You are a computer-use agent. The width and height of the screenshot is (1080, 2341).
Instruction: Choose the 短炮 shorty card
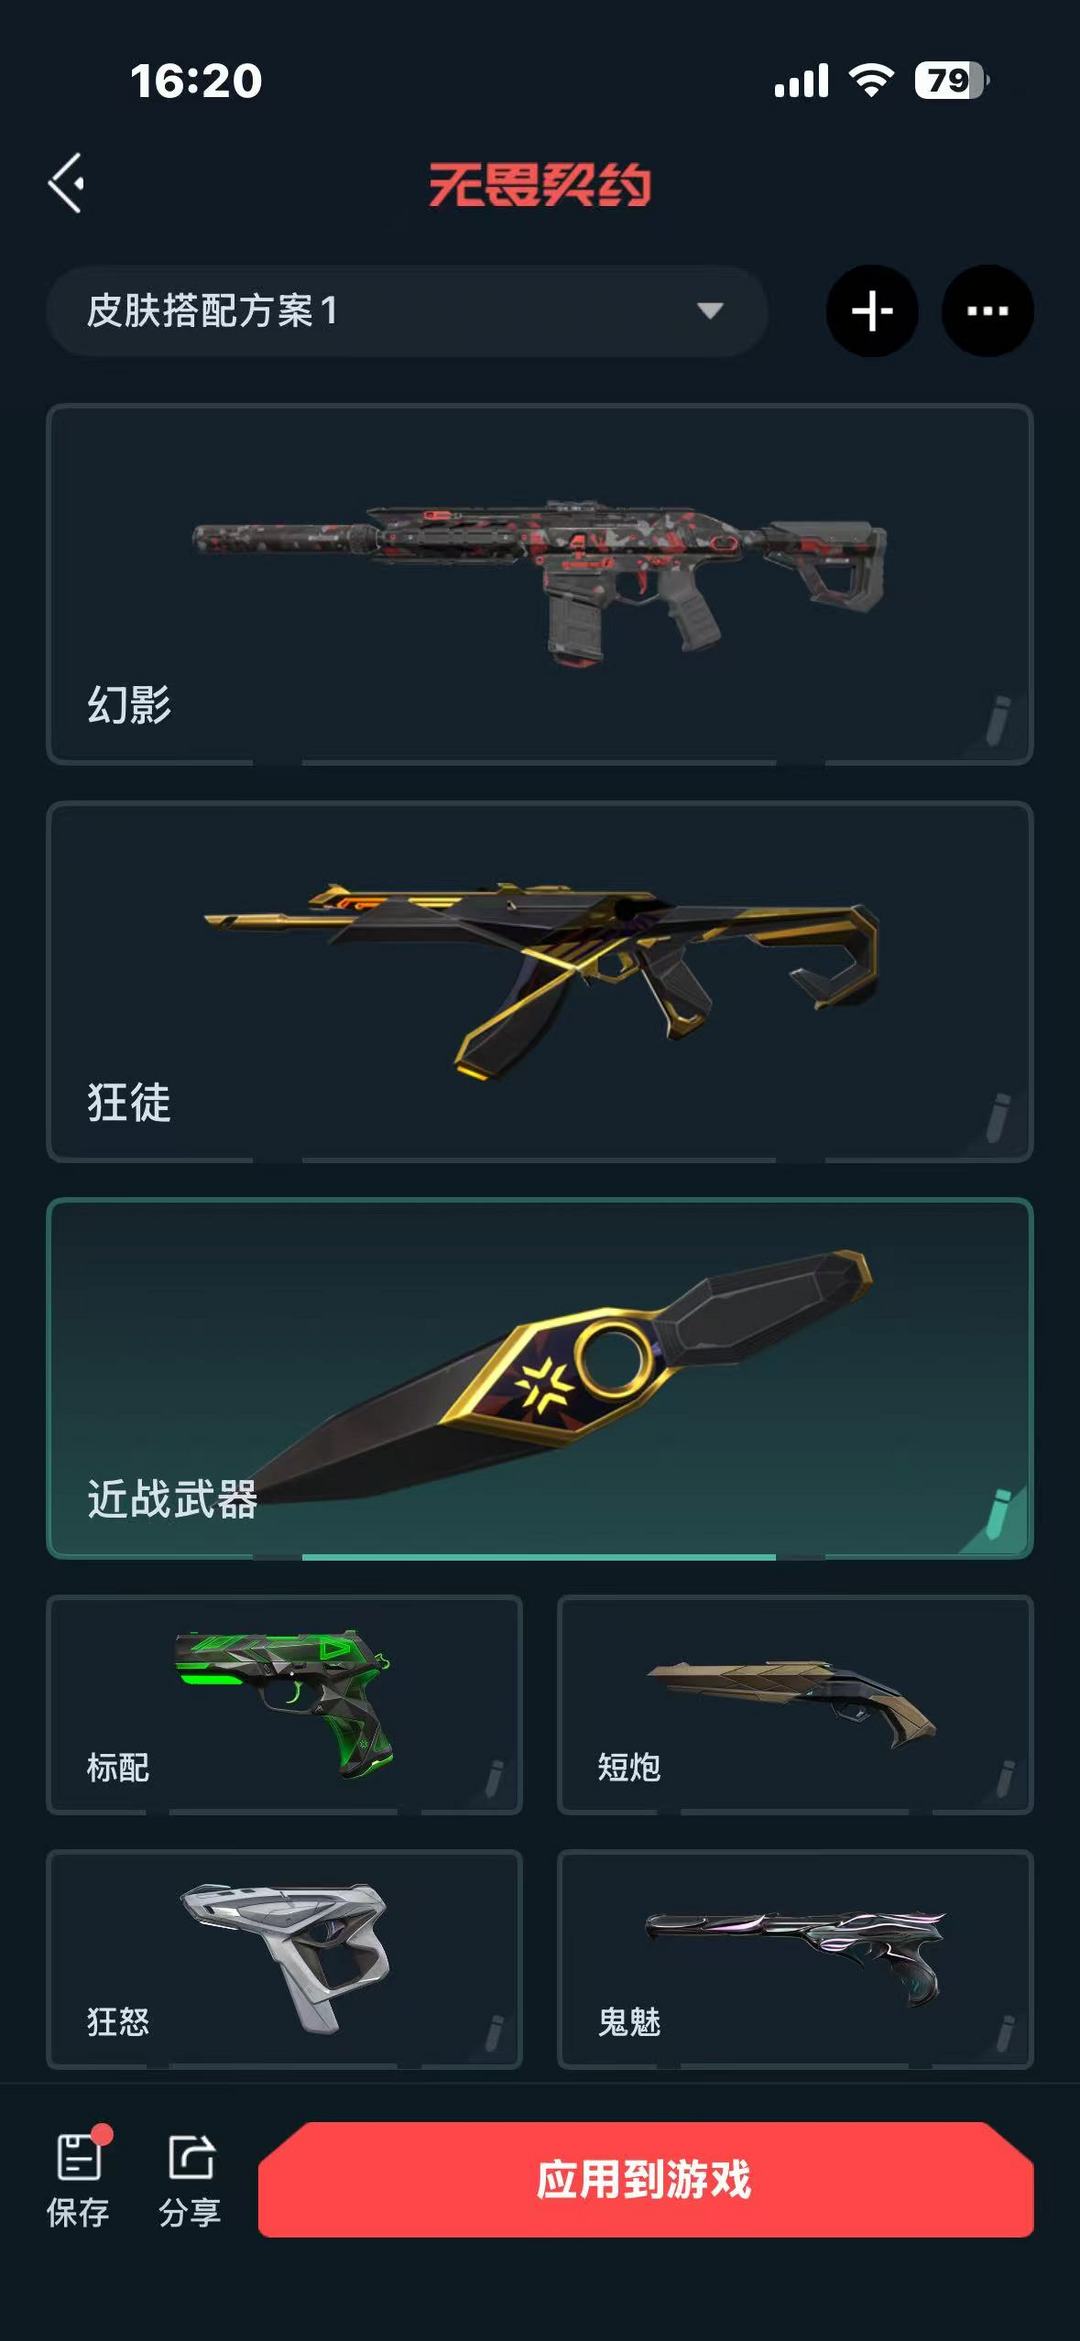795,1704
